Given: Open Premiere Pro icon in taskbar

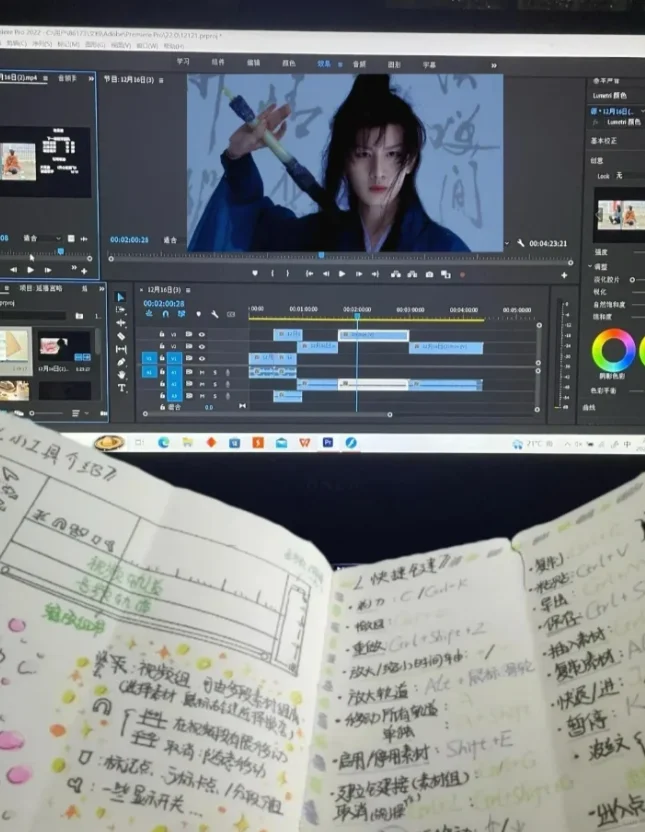Looking at the screenshot, I should point(328,442).
